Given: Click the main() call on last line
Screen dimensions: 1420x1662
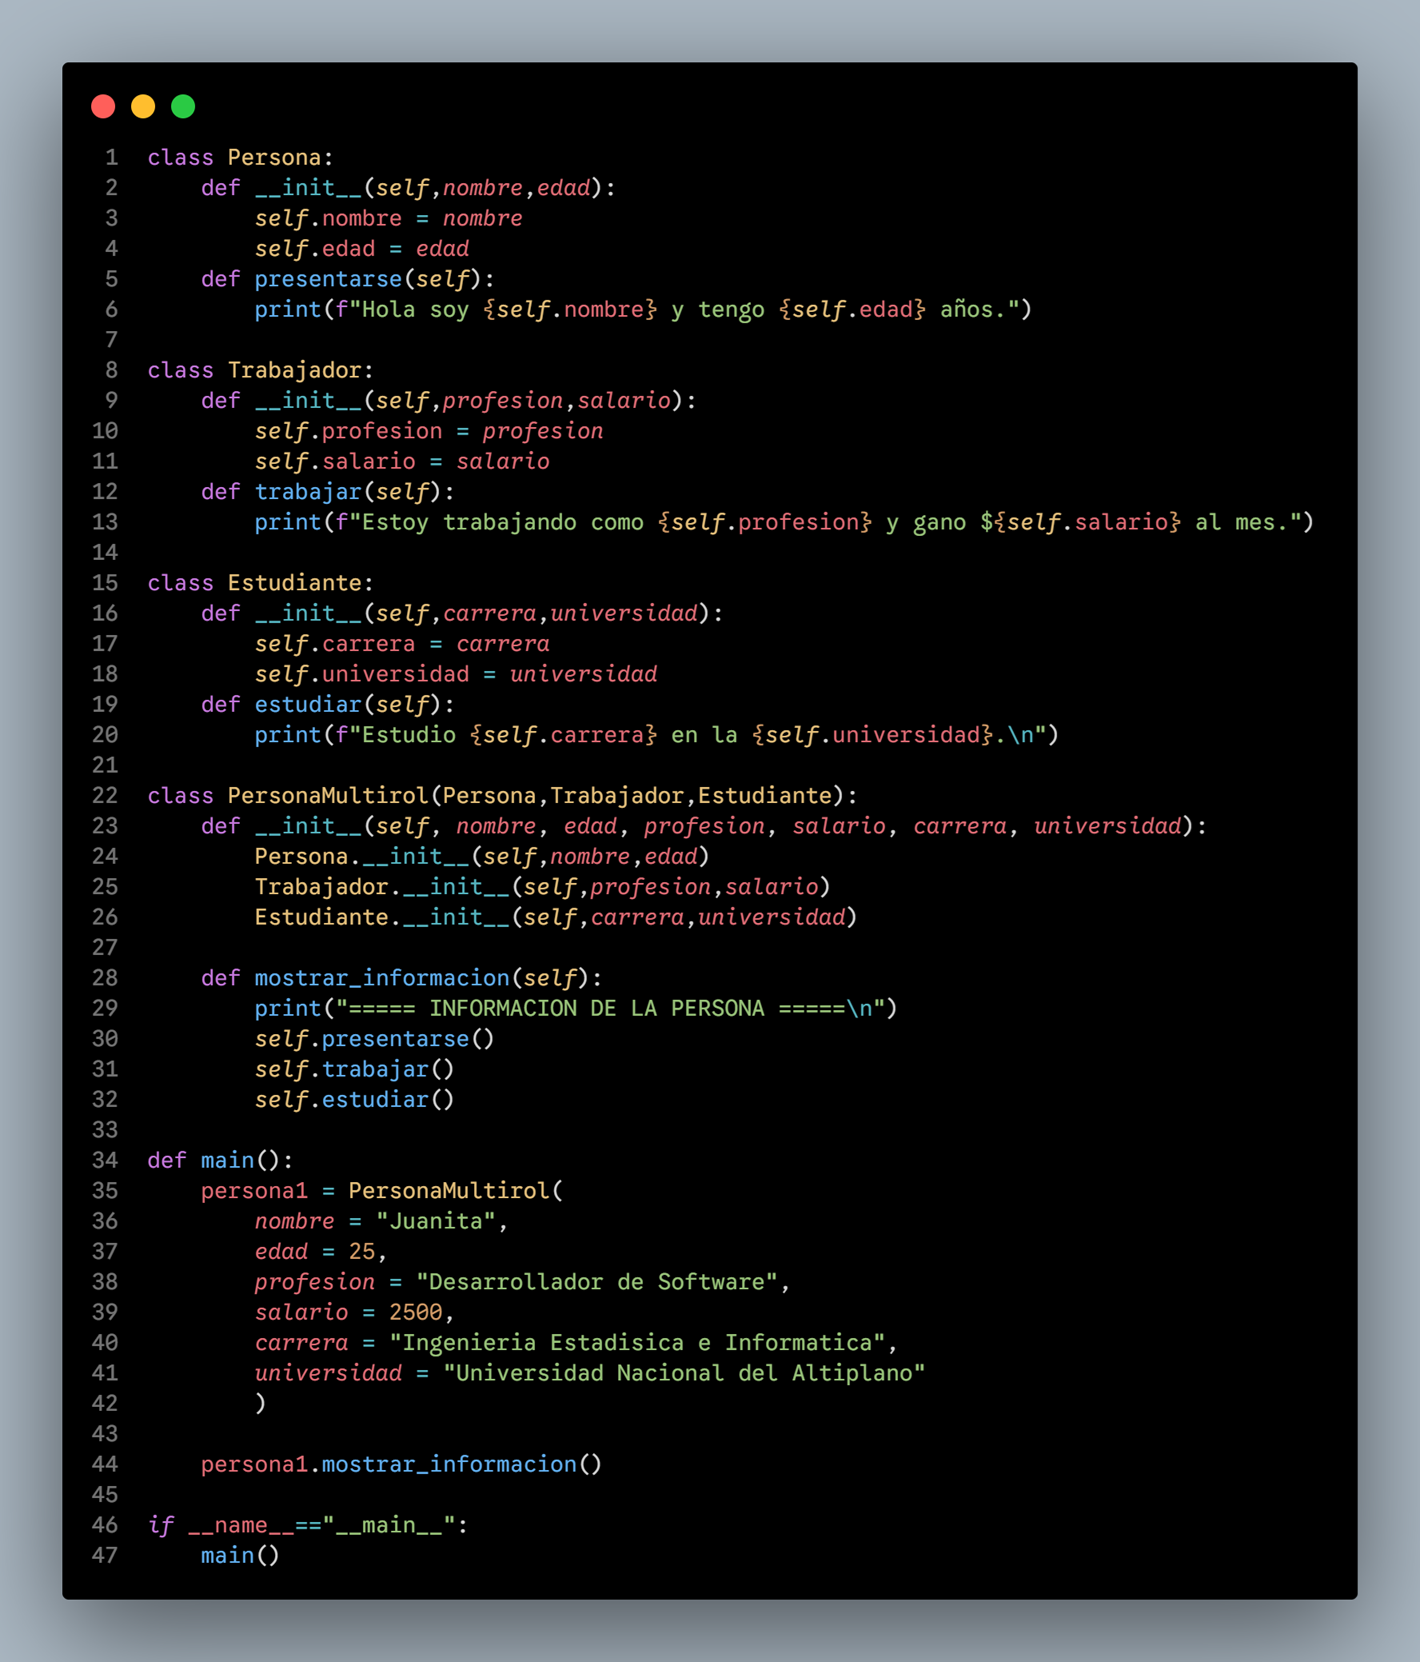Looking at the screenshot, I should [x=239, y=1555].
